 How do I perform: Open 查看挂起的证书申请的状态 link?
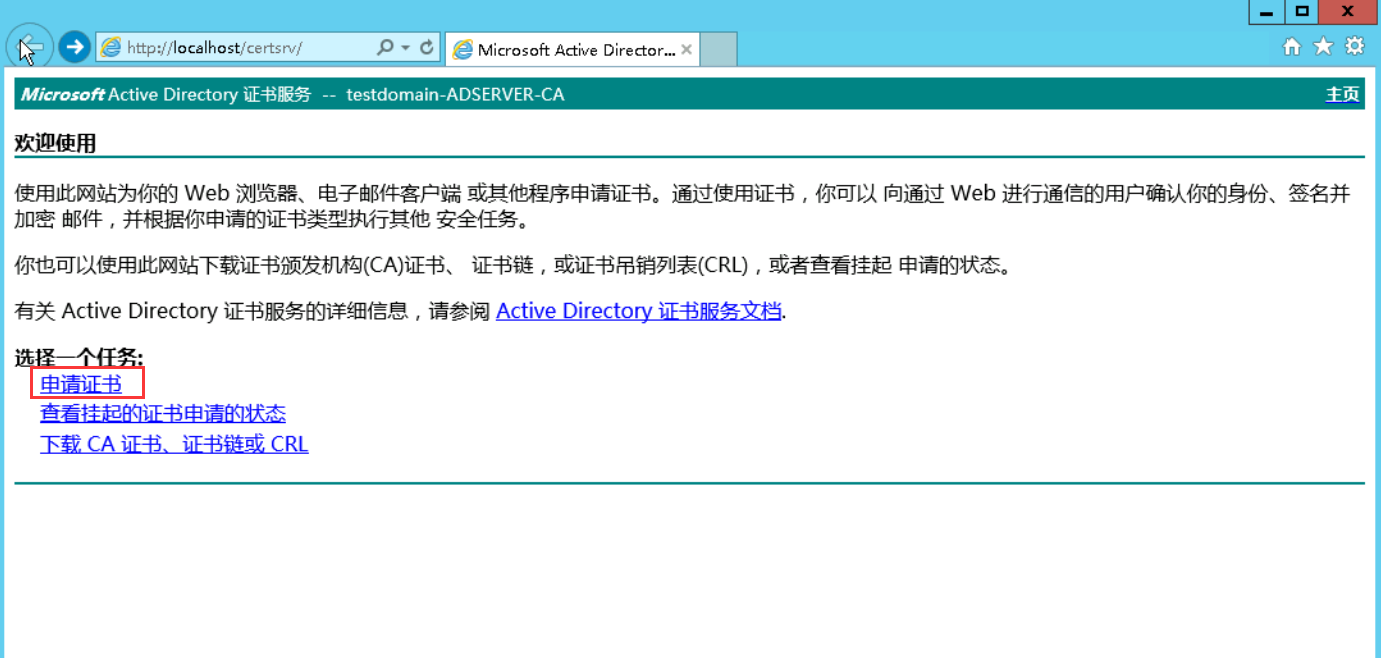163,413
